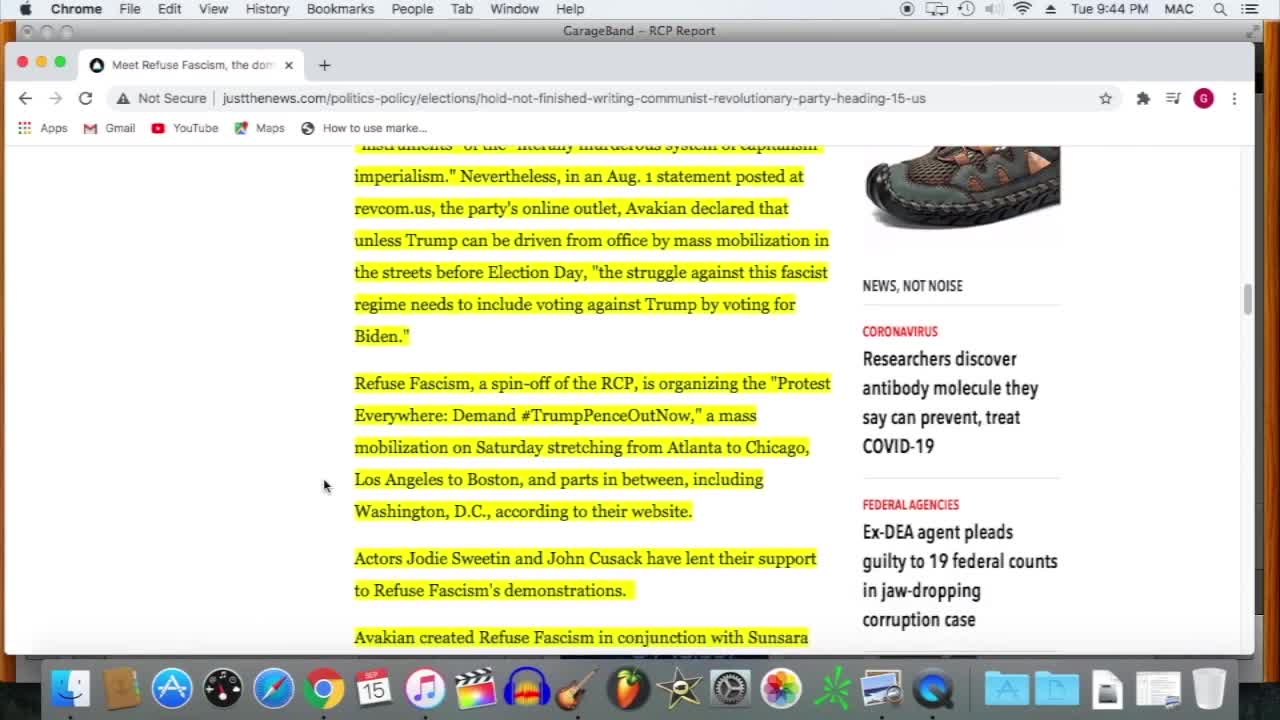Bookmark this page with the star icon
Viewport: 1280px width, 720px height.
pos(1105,98)
